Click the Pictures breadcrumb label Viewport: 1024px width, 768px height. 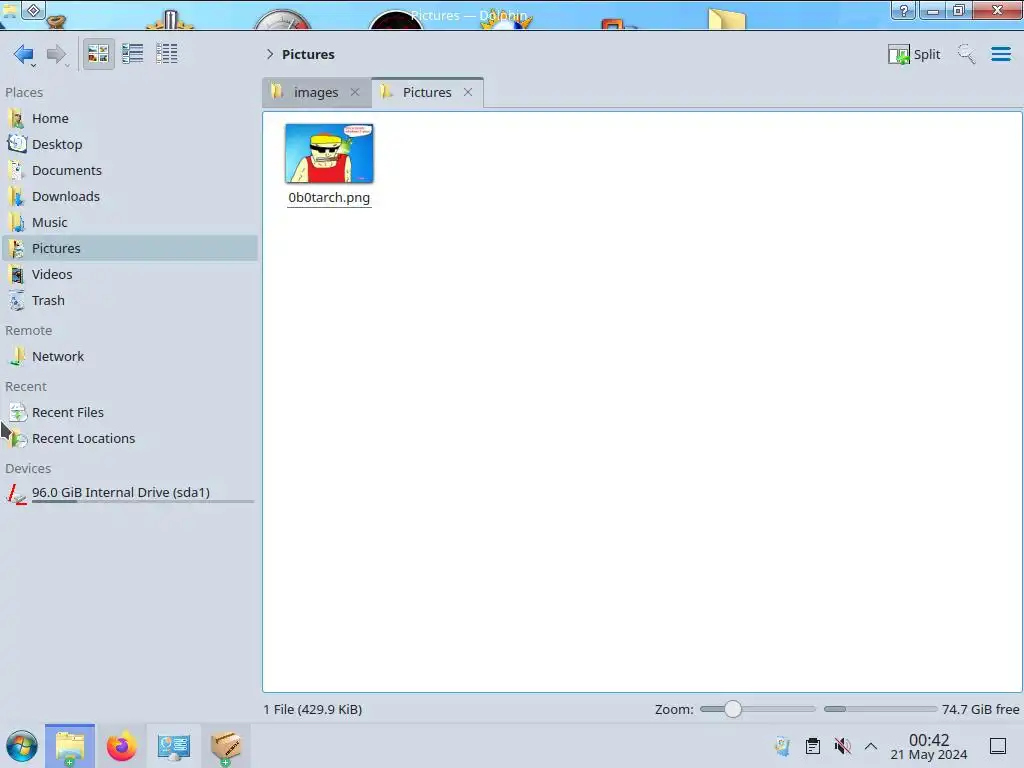tap(308, 54)
